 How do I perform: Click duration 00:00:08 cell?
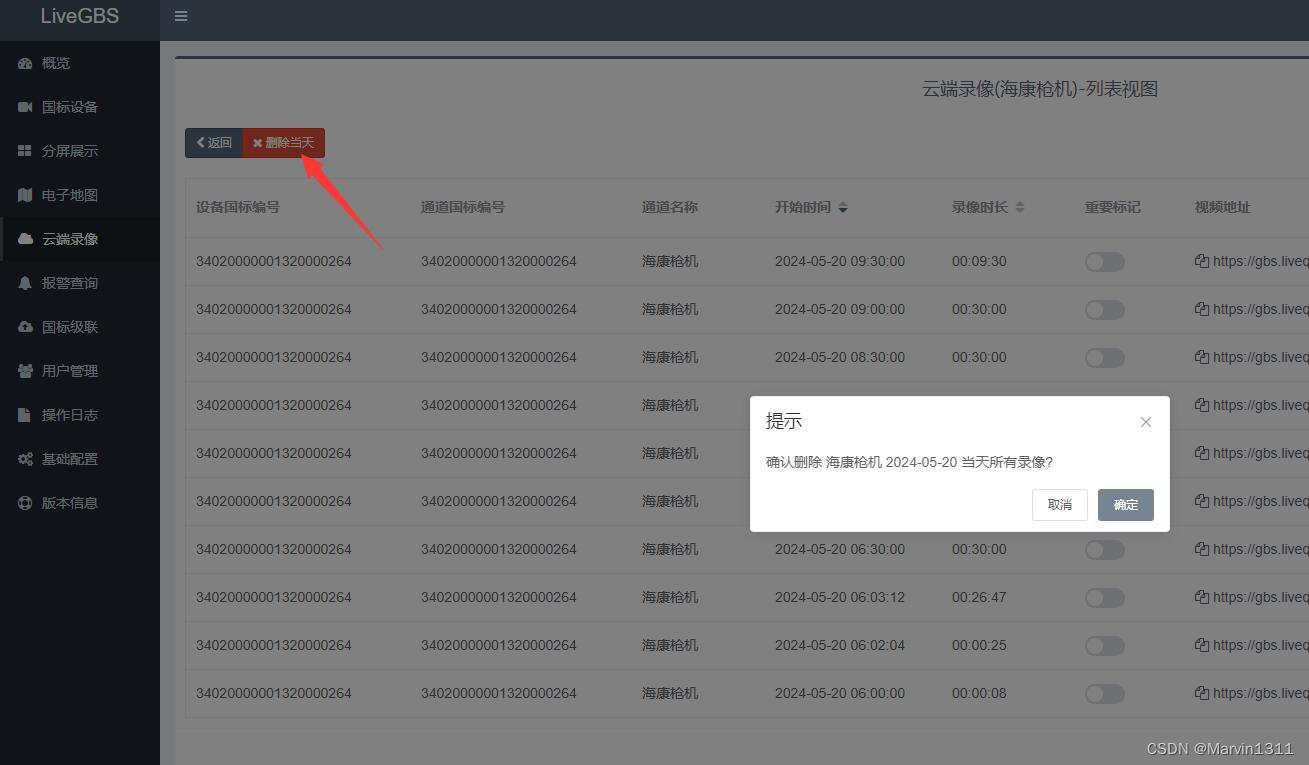[x=979, y=693]
